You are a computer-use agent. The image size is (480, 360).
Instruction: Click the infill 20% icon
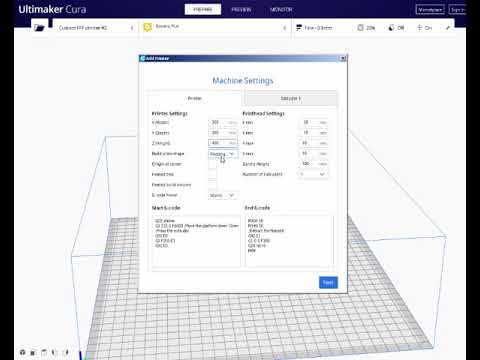[360, 28]
